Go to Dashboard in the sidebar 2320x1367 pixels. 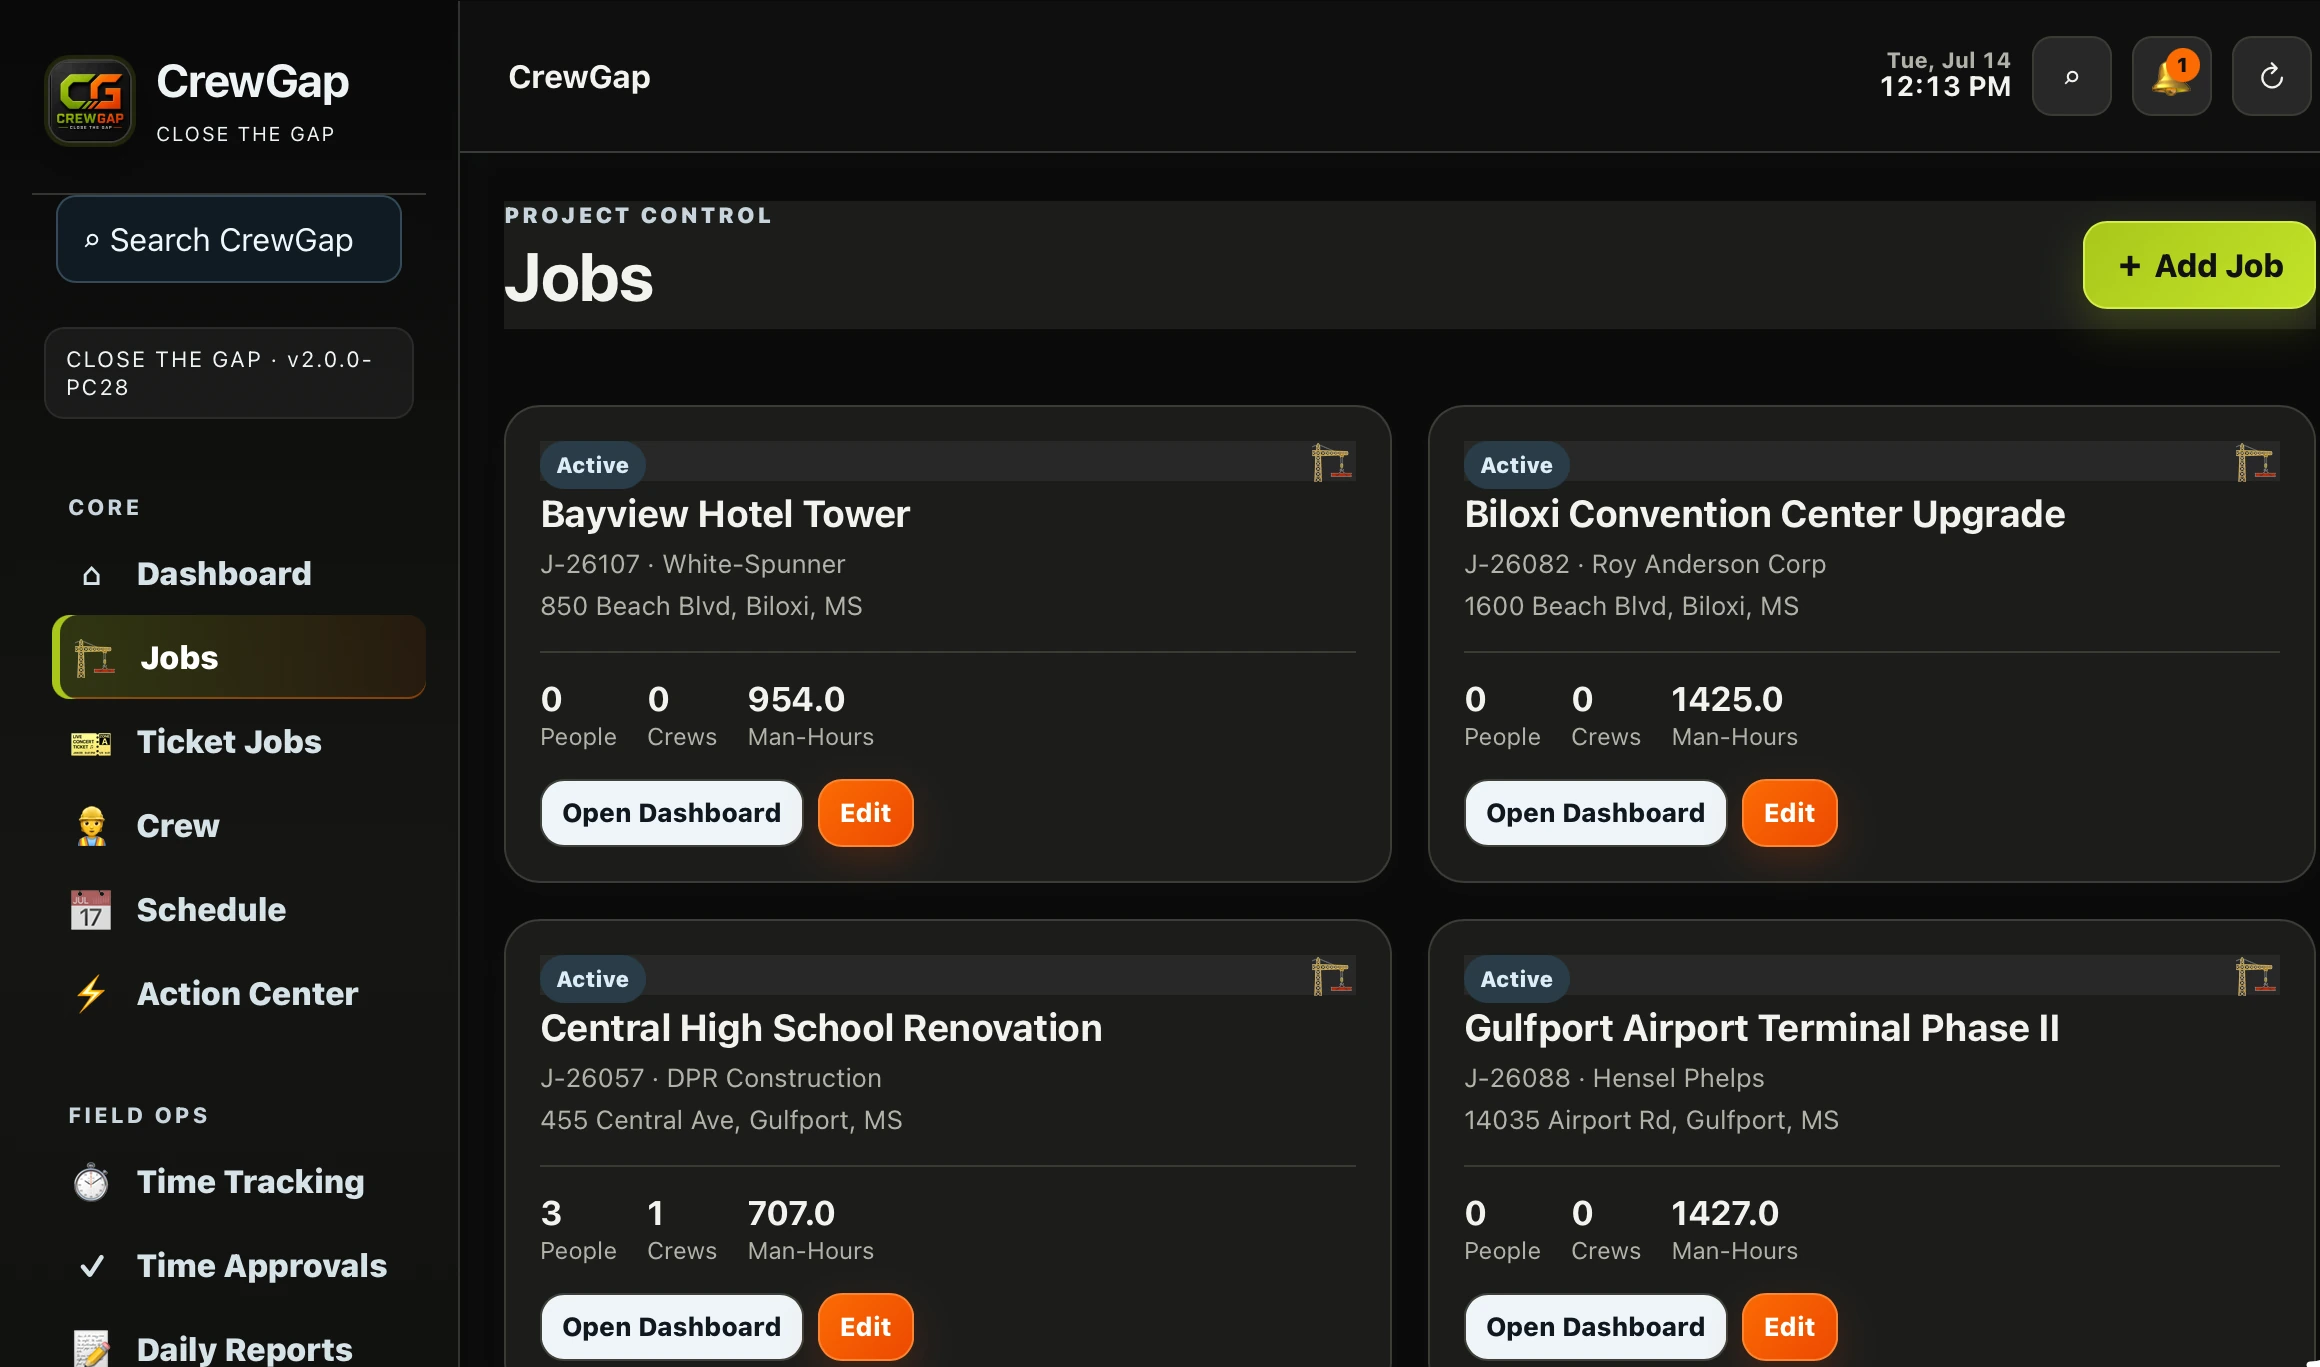pos(239,574)
